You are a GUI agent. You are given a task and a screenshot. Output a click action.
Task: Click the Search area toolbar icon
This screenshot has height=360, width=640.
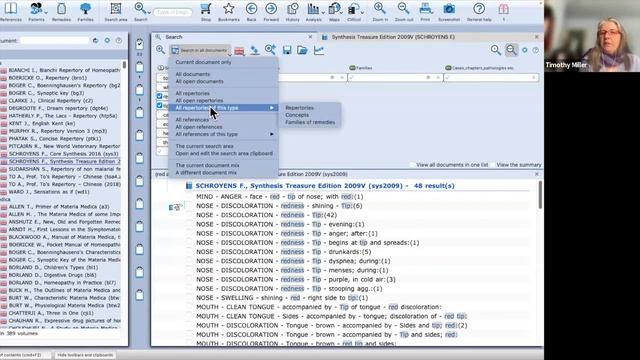pyautogui.click(x=116, y=9)
